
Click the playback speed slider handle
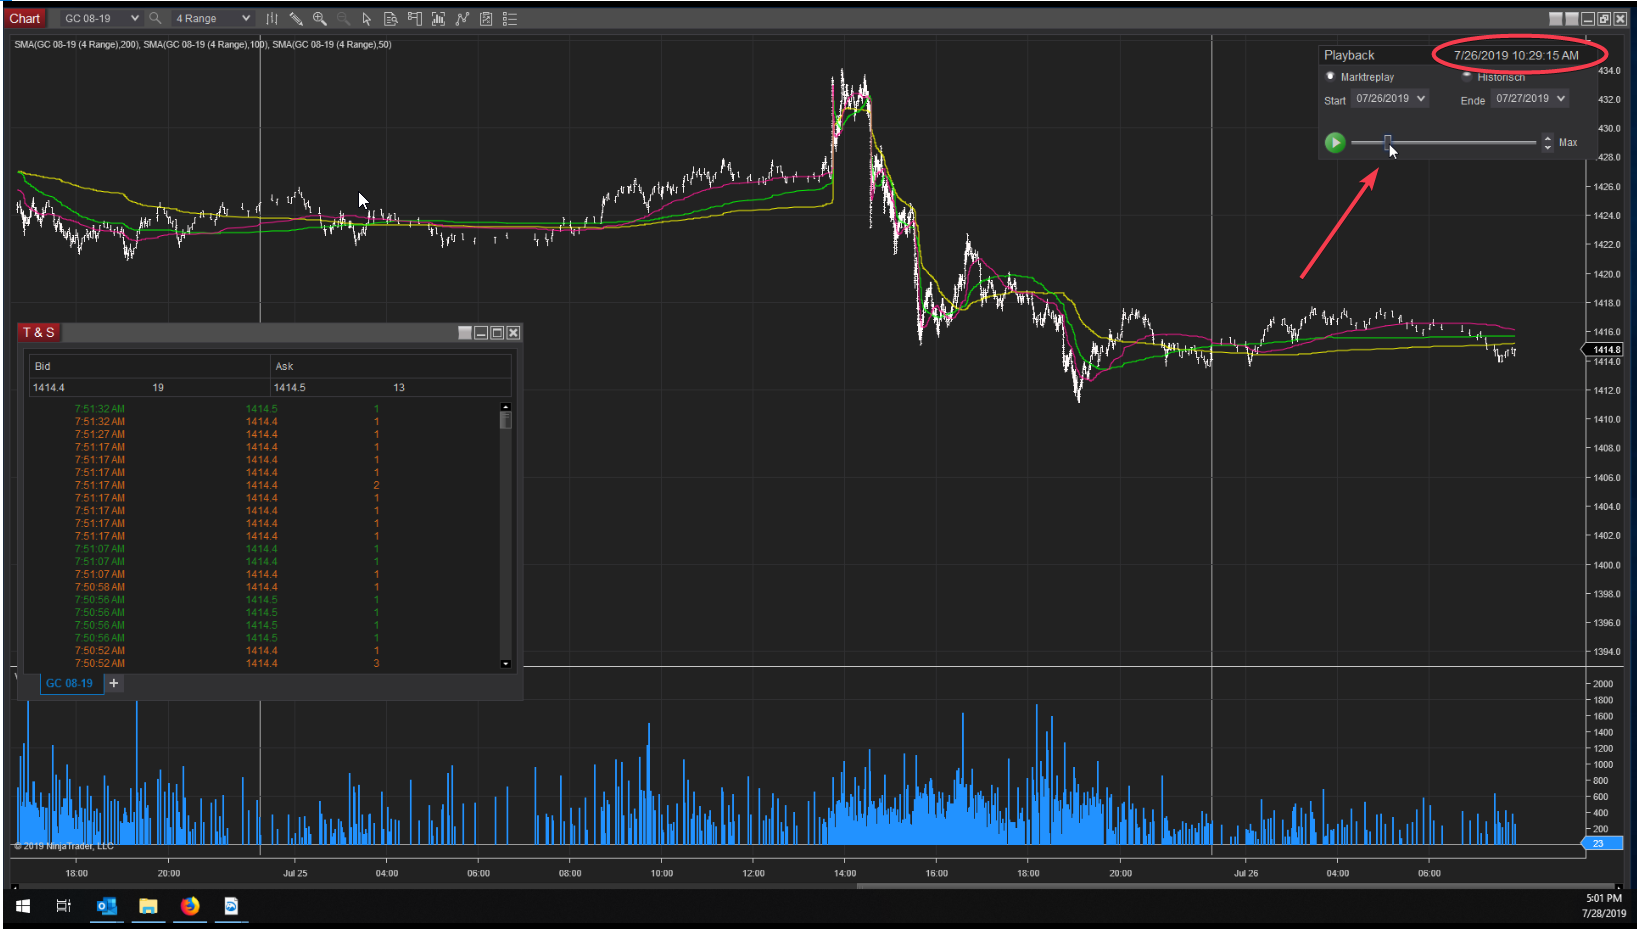point(1387,142)
